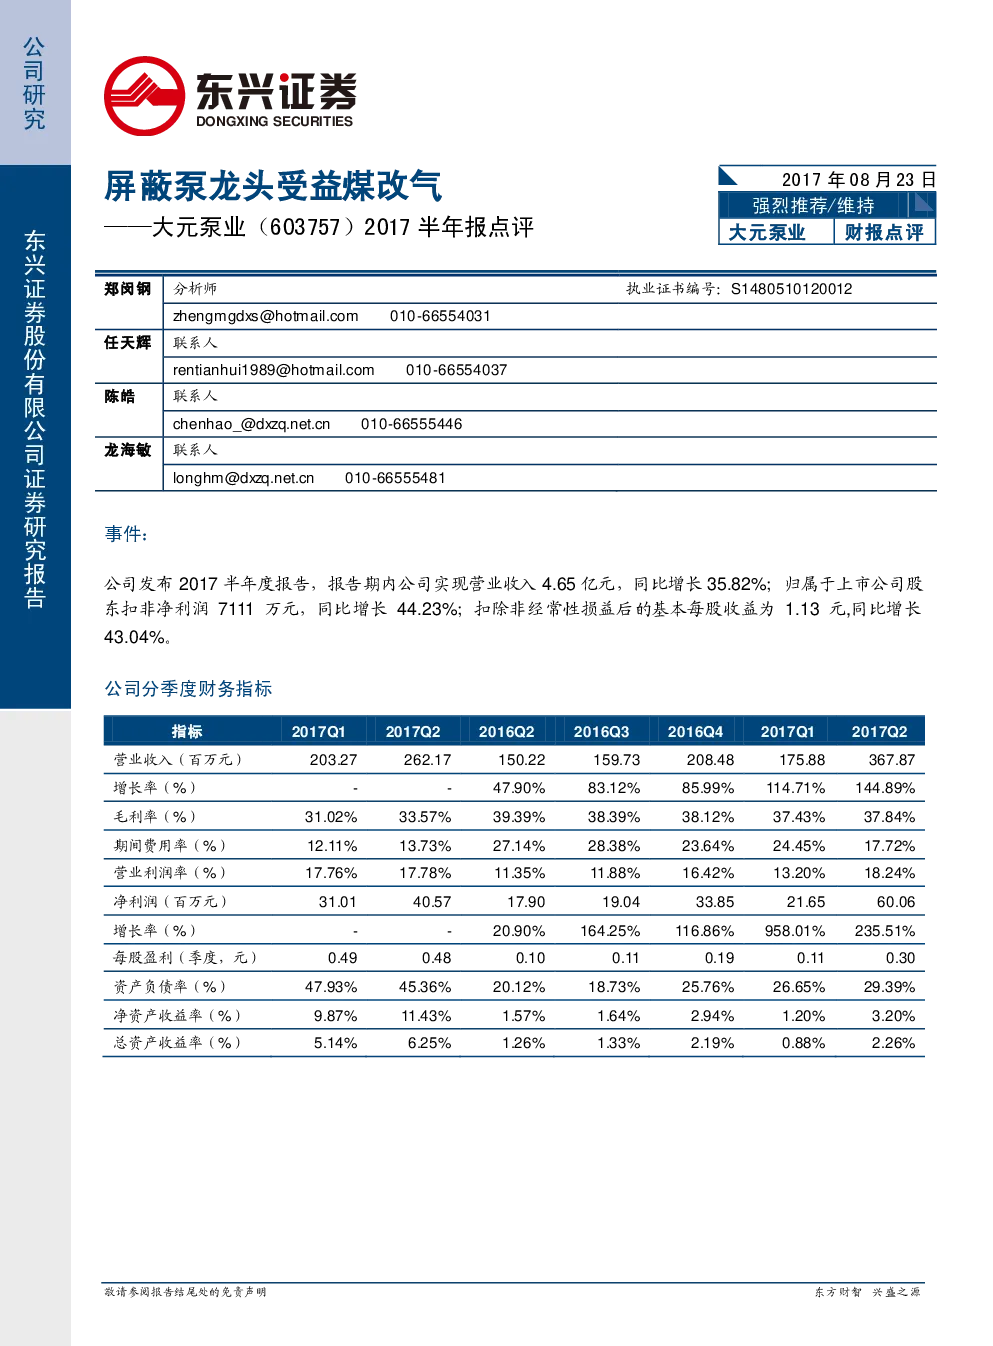993x1346 pixels.
Task: Click email chenhao_@dxzq.net.cn
Action: coord(251,424)
